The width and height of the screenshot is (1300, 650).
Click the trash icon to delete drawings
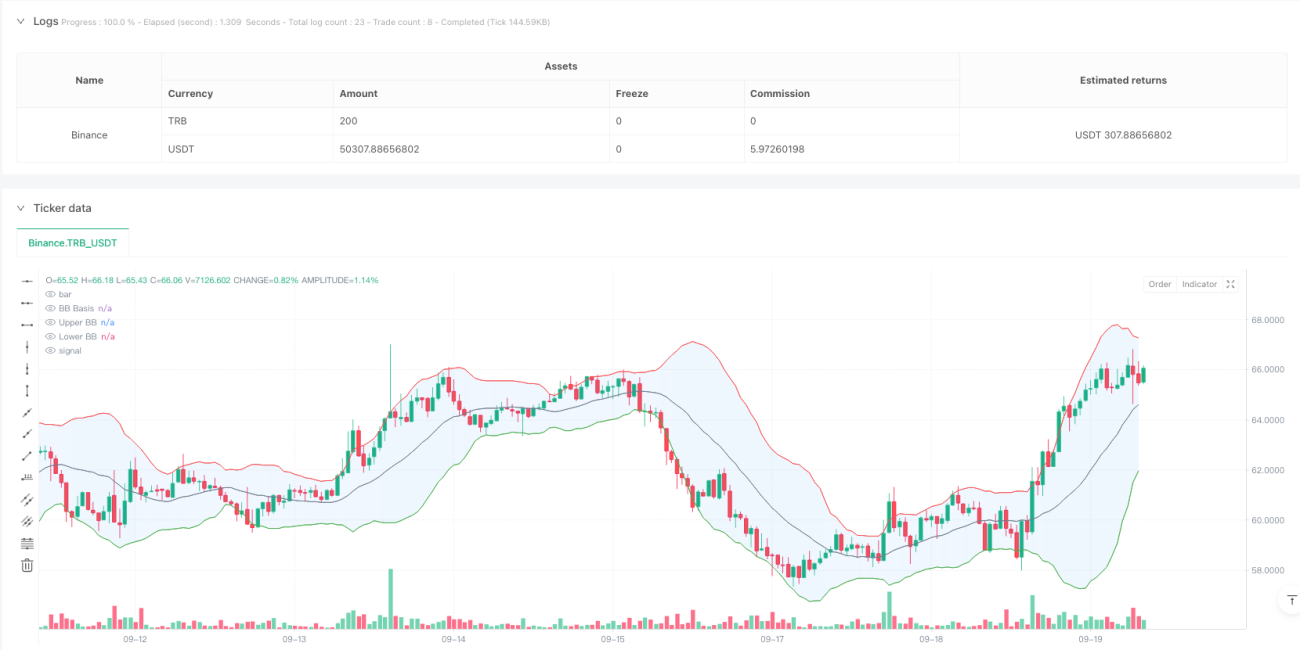[x=27, y=565]
